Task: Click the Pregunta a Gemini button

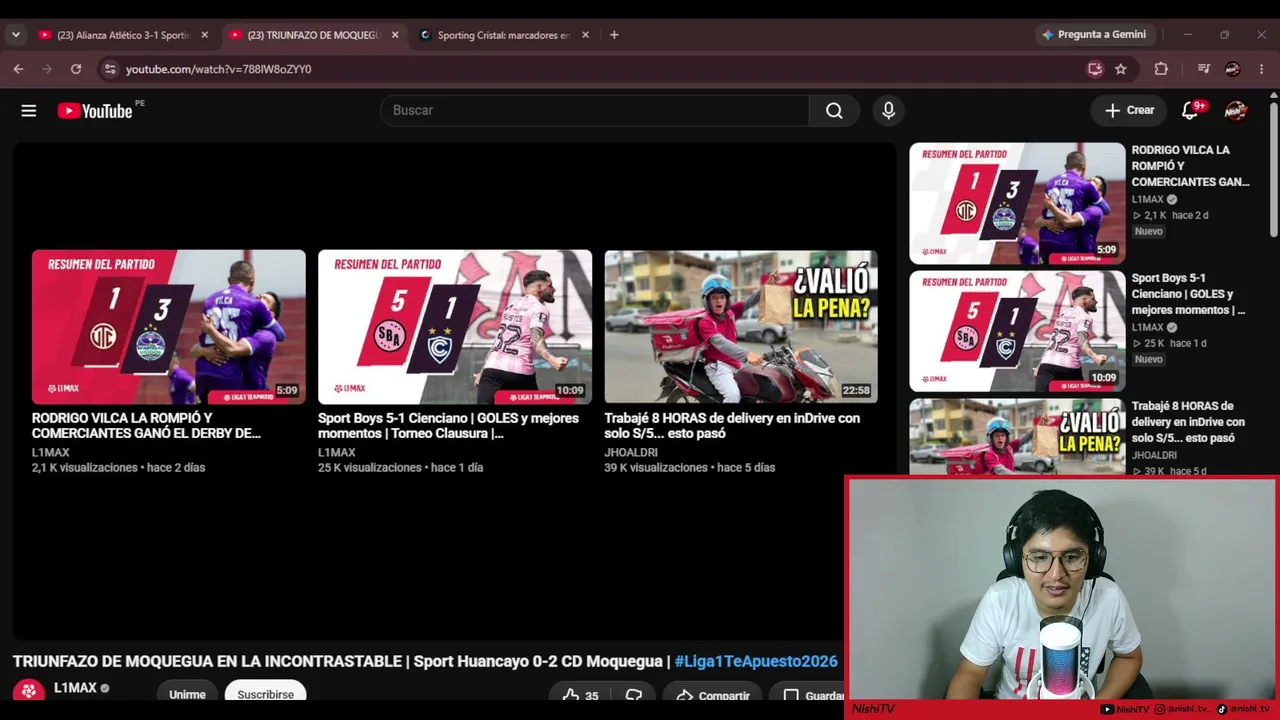Action: point(1094,34)
